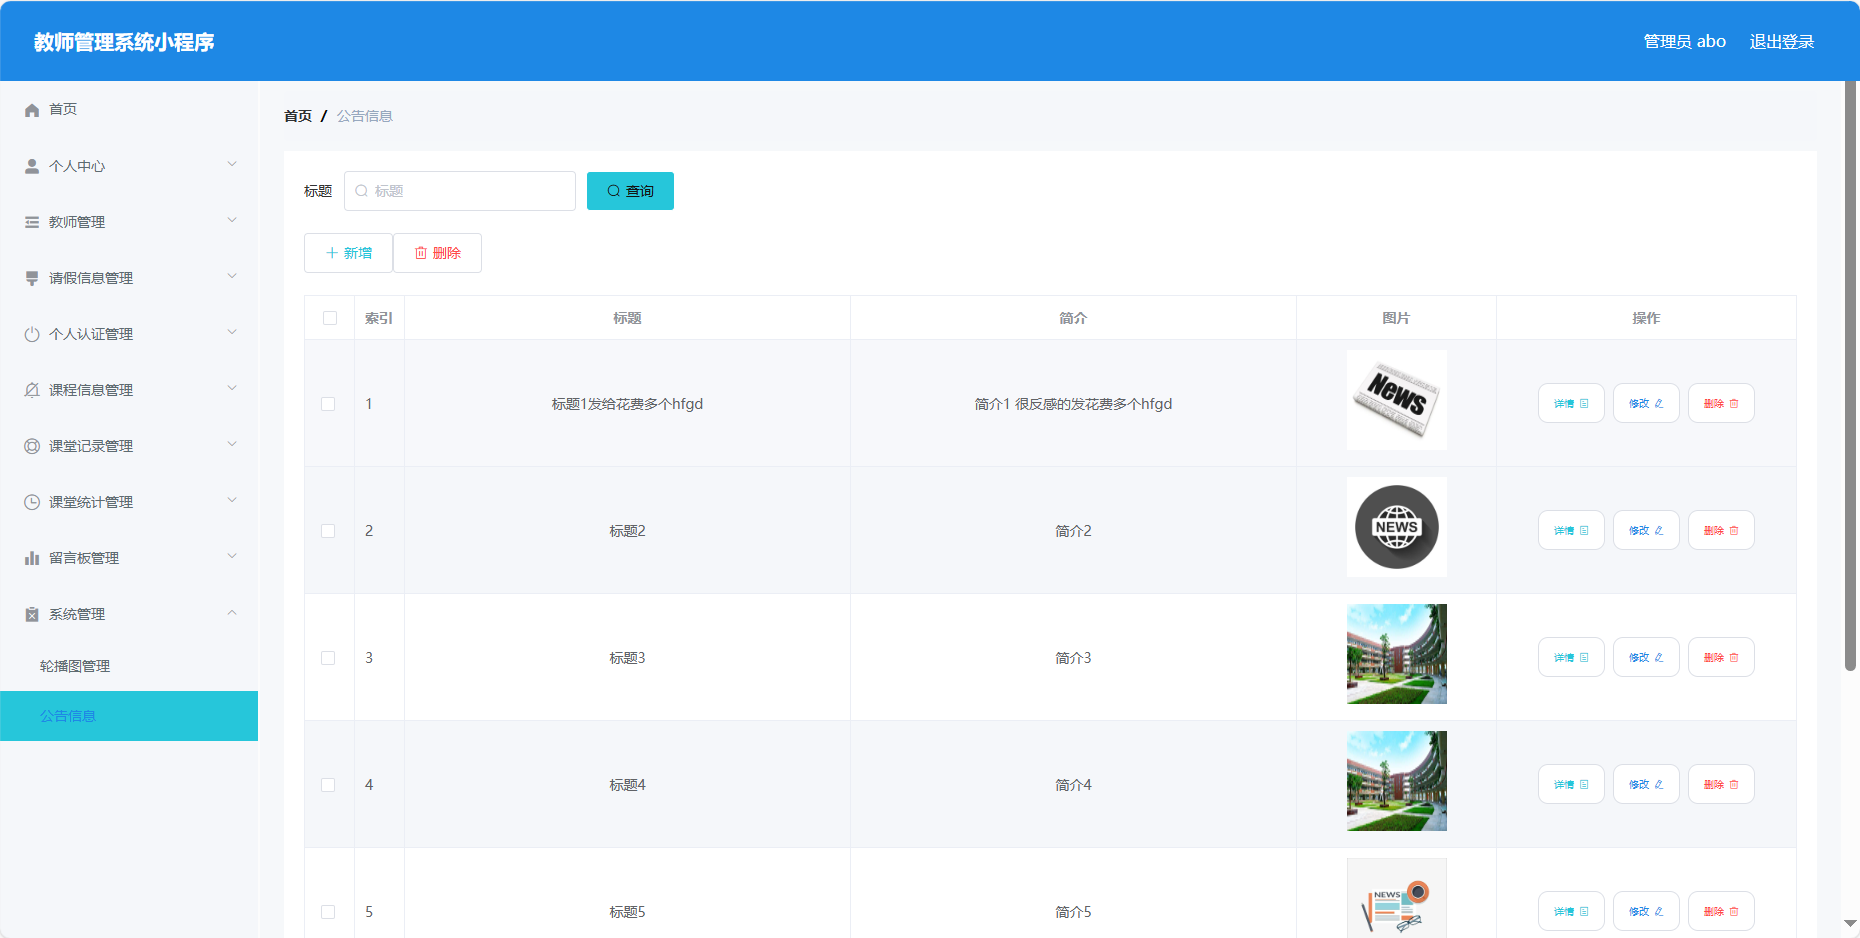Screen dimensions: 1860x938
Task: Click 退出登录 link
Action: (x=1782, y=41)
